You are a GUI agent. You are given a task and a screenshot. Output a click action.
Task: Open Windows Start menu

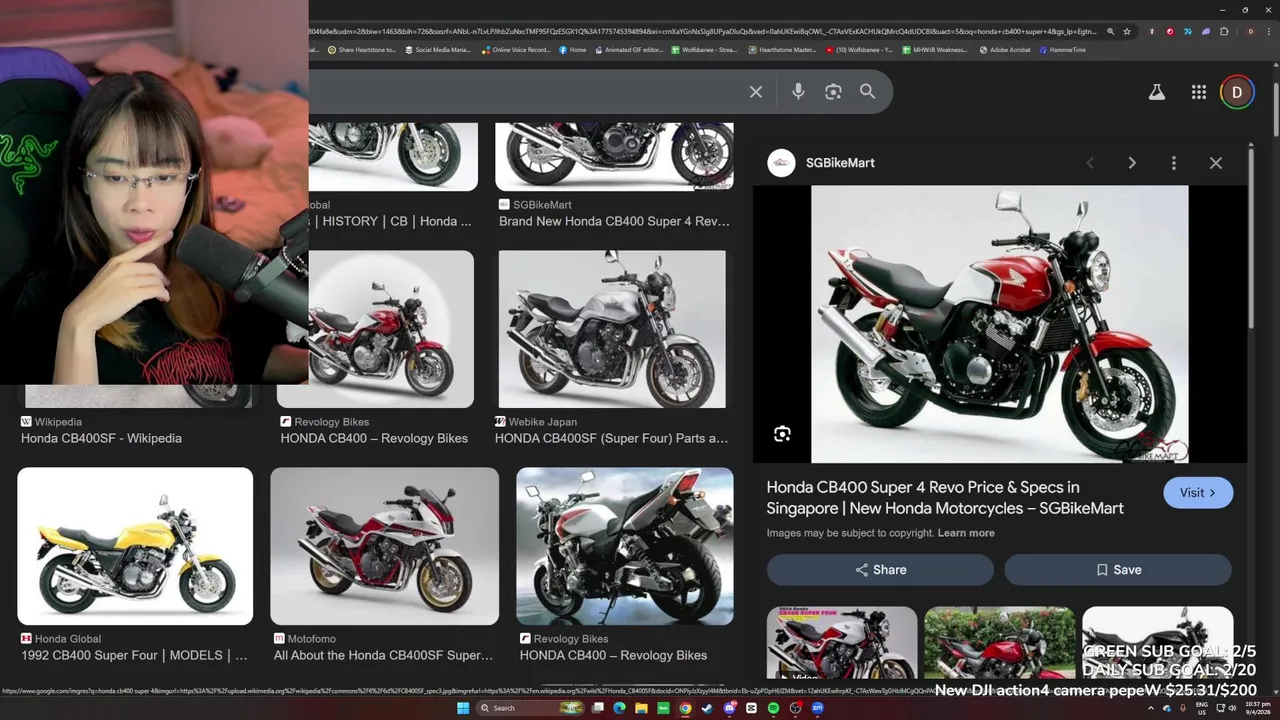coord(463,708)
